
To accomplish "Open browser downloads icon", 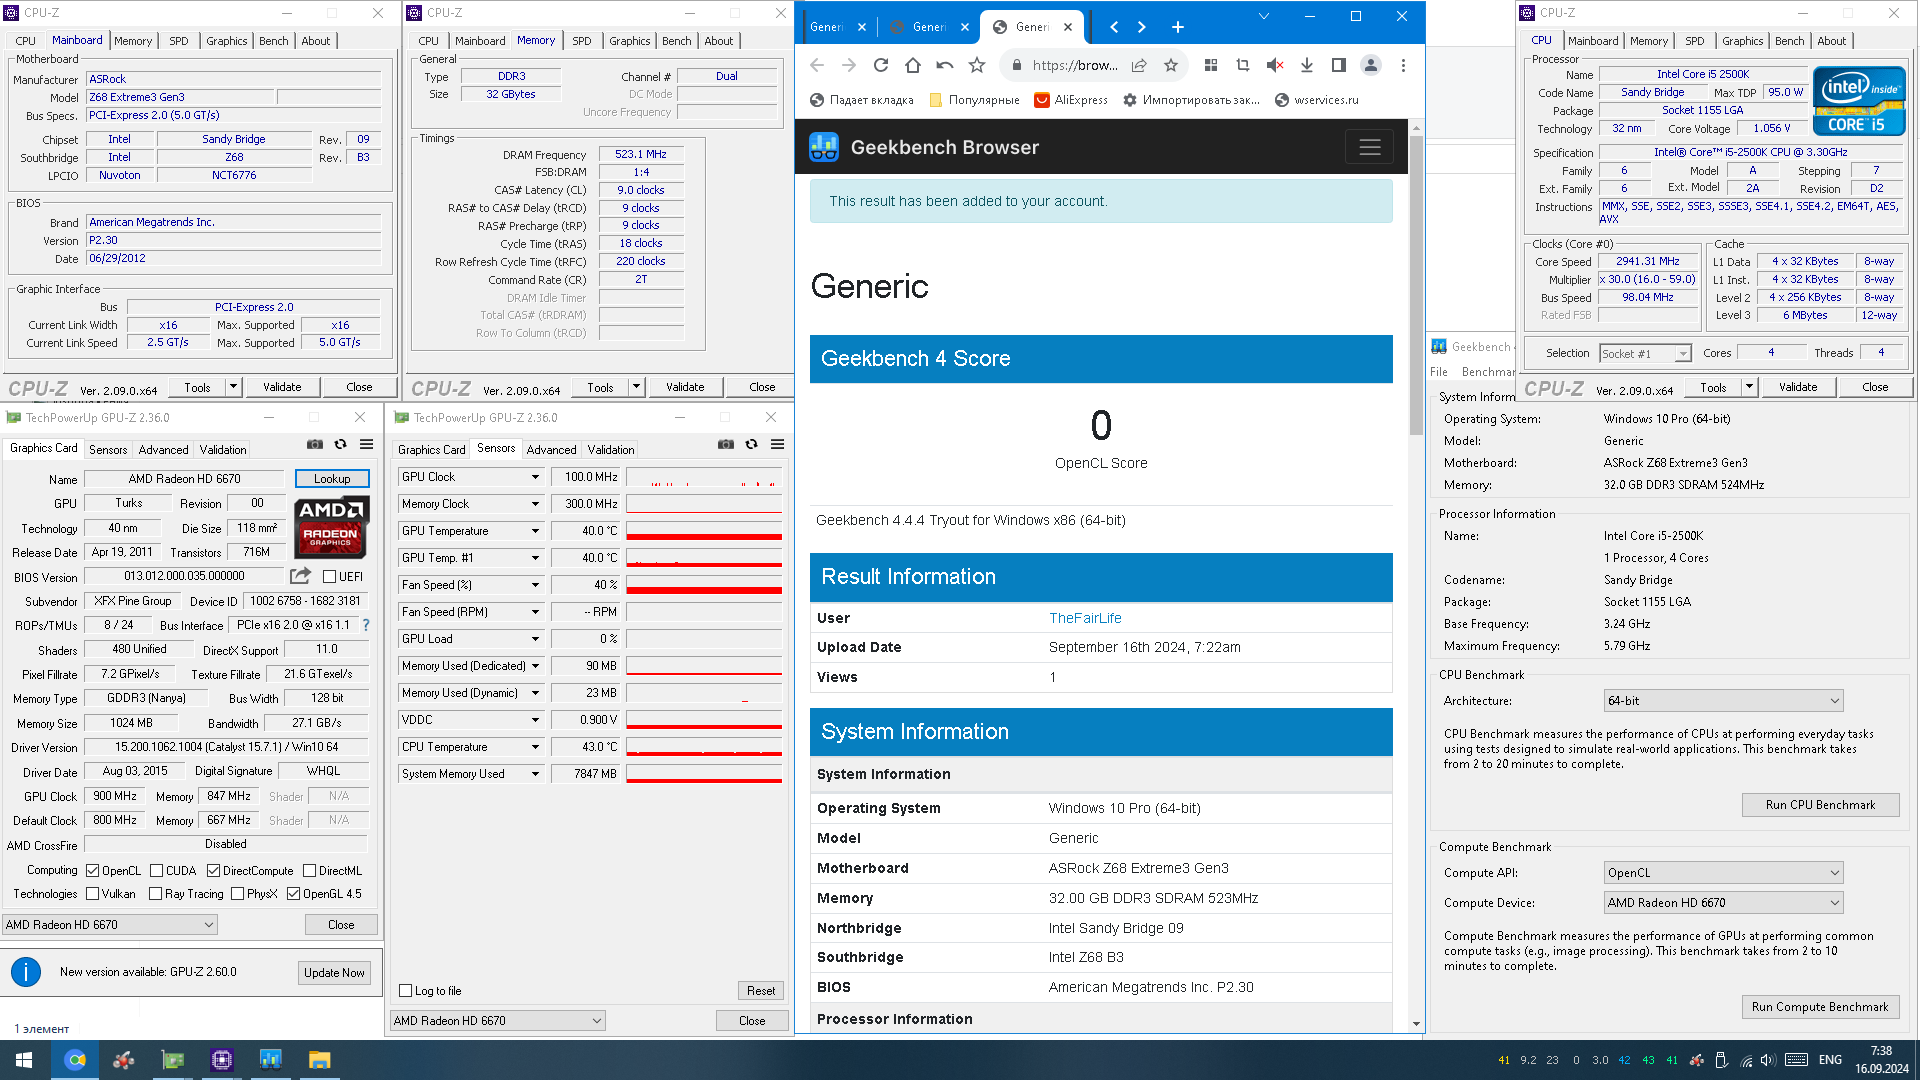I will coord(1307,65).
